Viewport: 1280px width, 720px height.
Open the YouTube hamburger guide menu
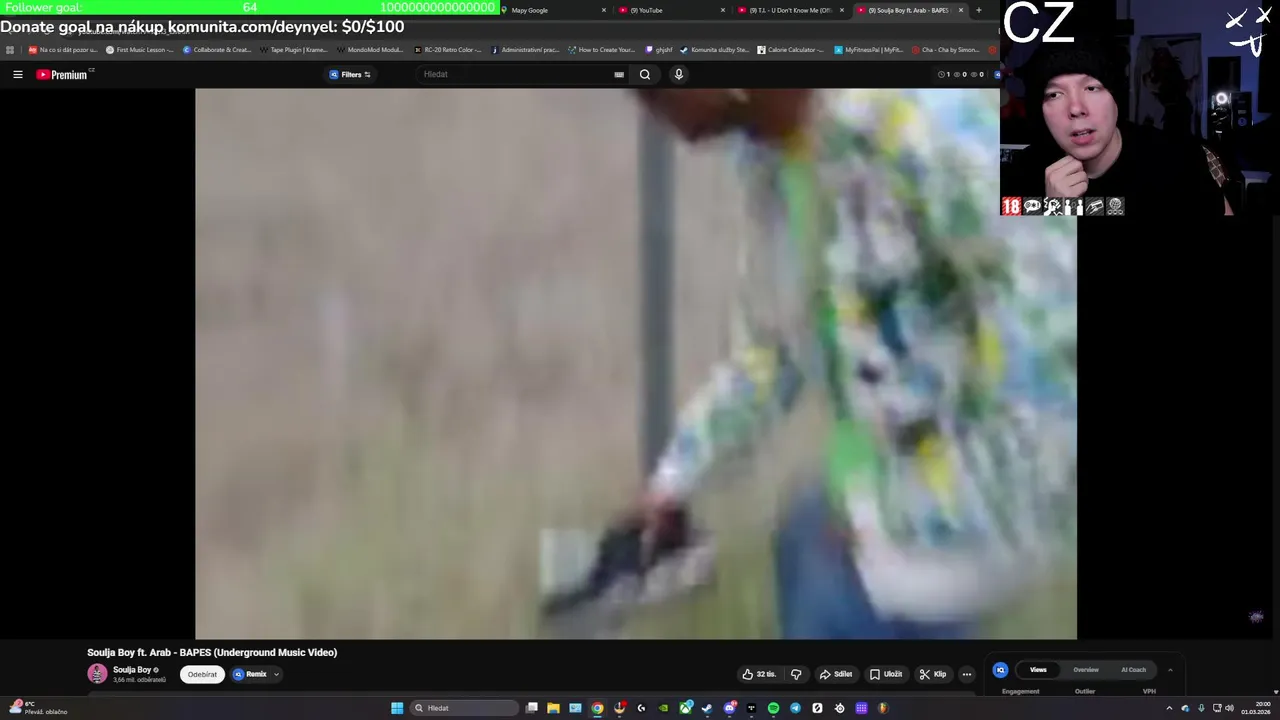pyautogui.click(x=17, y=74)
